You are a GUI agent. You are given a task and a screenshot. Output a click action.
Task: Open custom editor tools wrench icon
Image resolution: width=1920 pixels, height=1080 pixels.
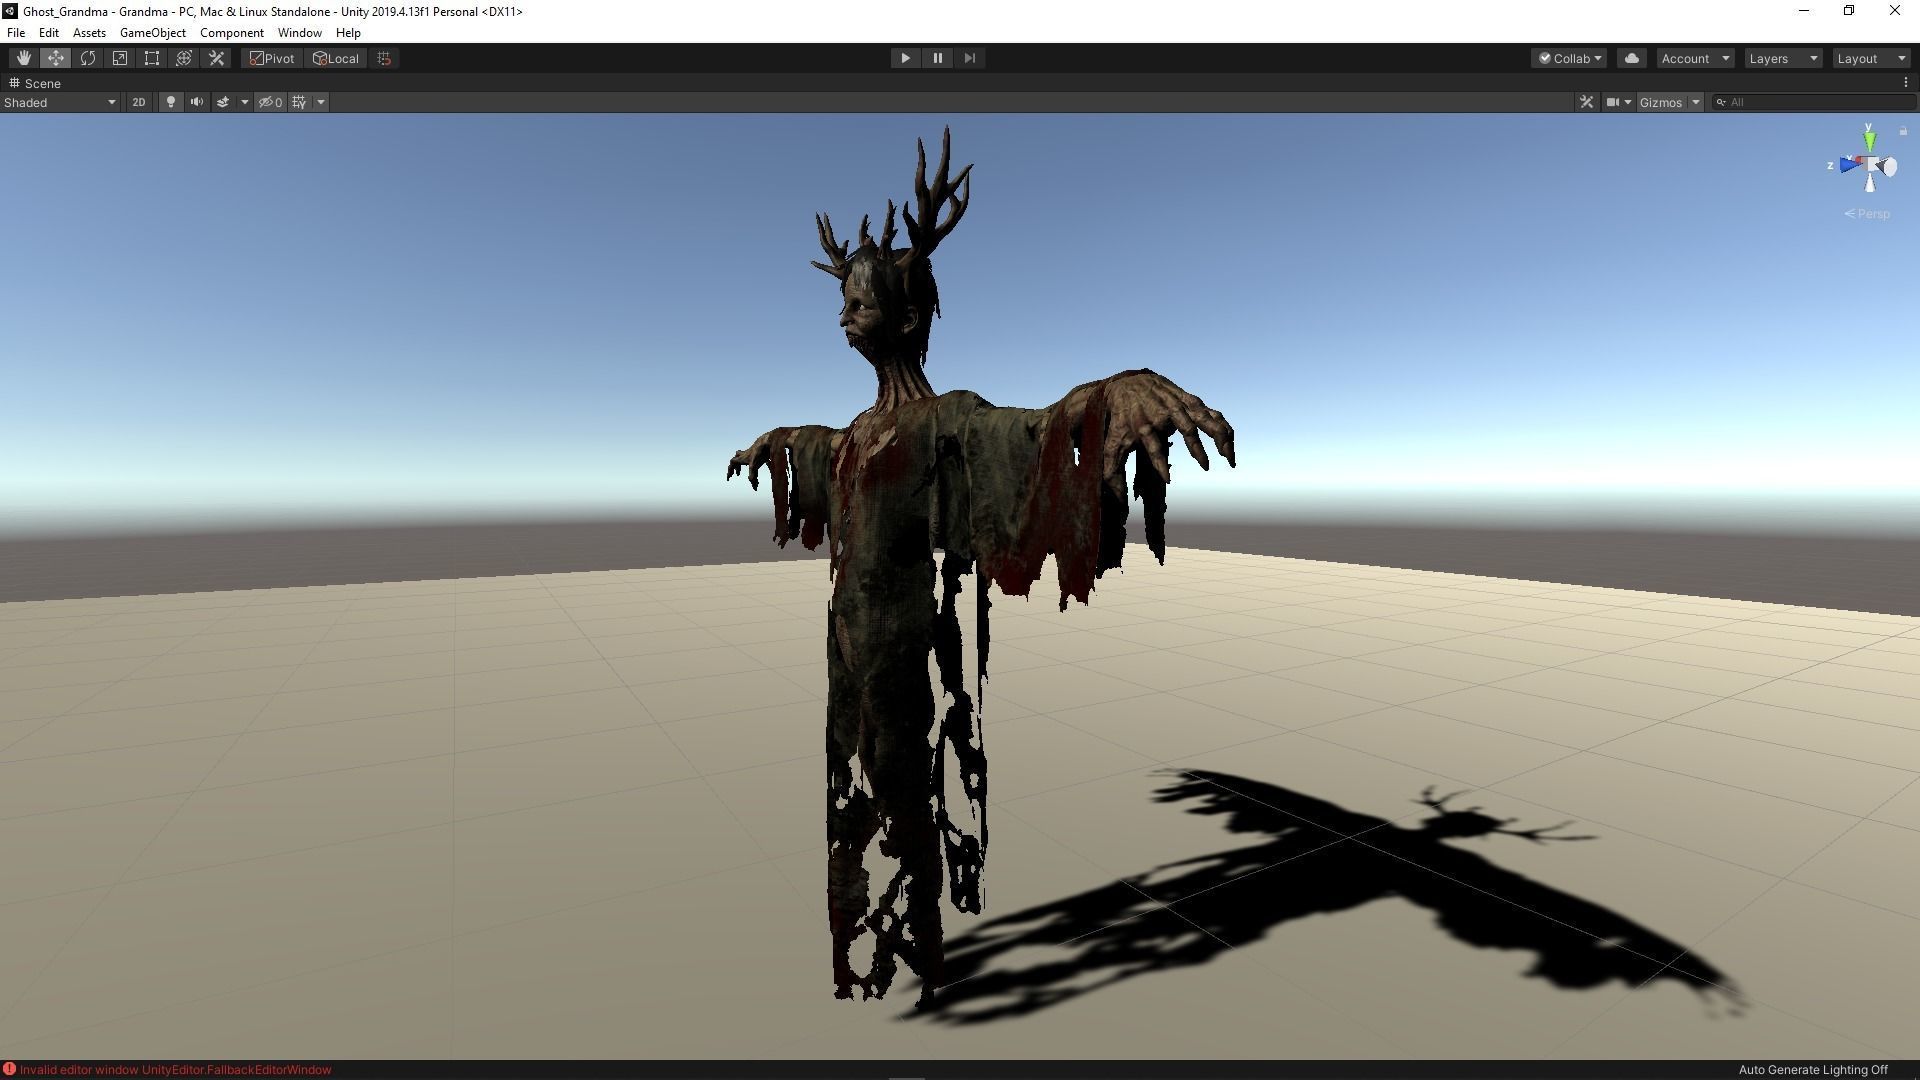216,58
